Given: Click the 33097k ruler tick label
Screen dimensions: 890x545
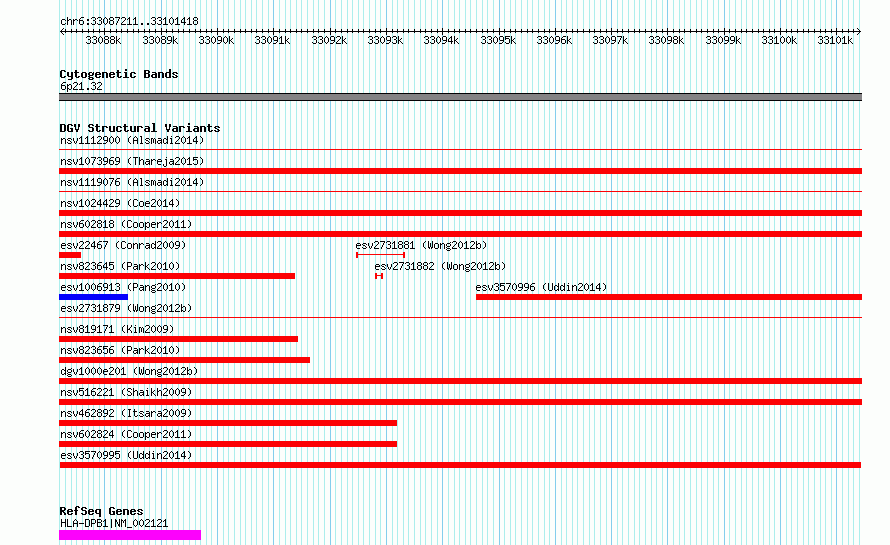Looking at the screenshot, I should pyautogui.click(x=610, y=40).
